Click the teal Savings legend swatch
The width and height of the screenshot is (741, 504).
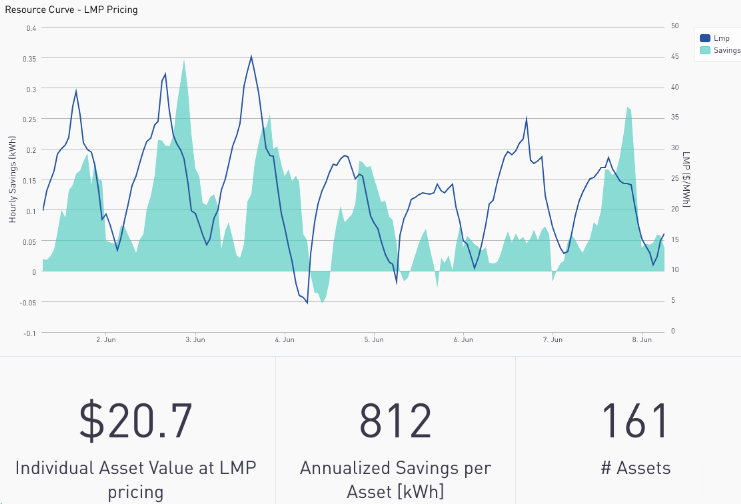(x=704, y=48)
